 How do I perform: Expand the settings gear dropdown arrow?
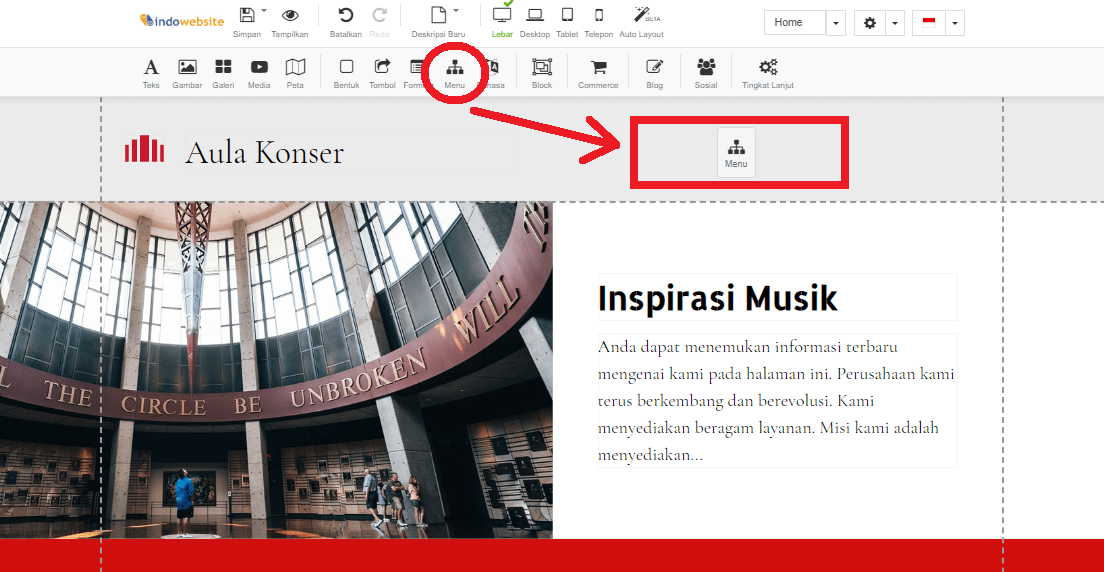895,23
